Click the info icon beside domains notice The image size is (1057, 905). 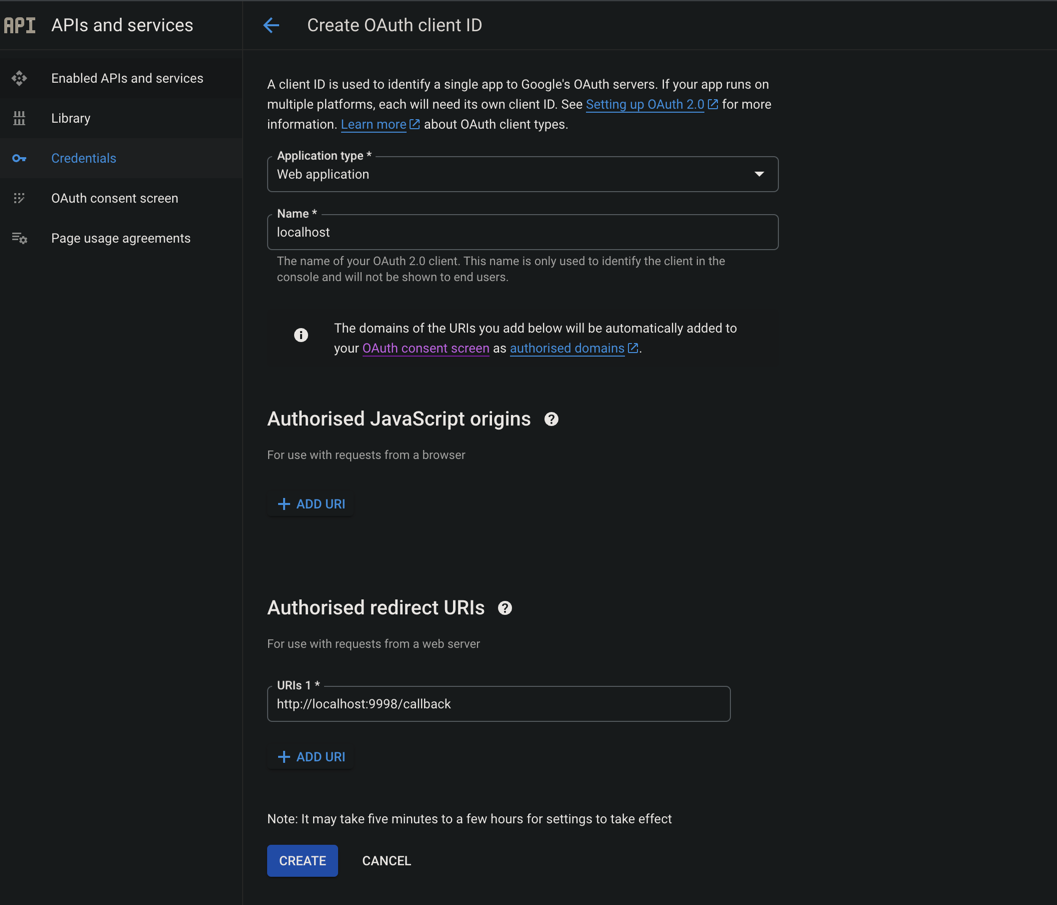[x=301, y=335]
